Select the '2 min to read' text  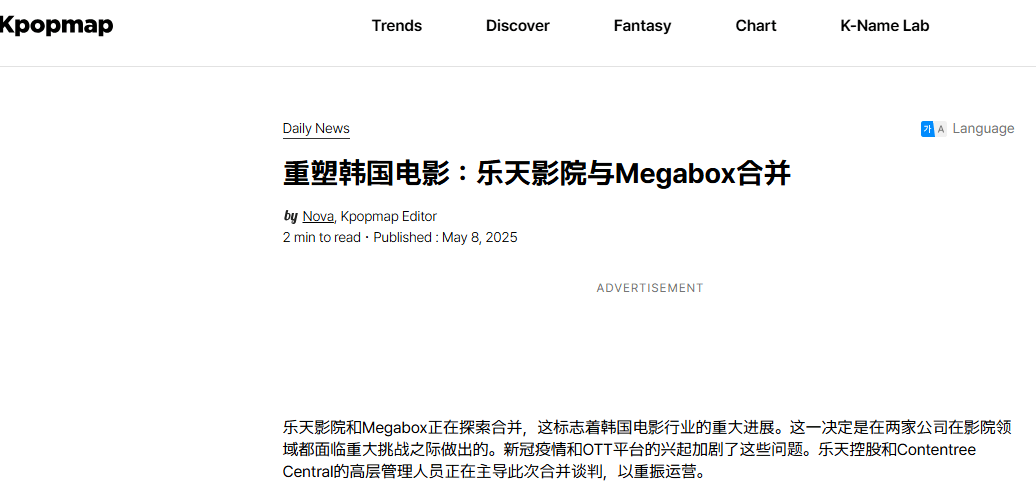(322, 237)
